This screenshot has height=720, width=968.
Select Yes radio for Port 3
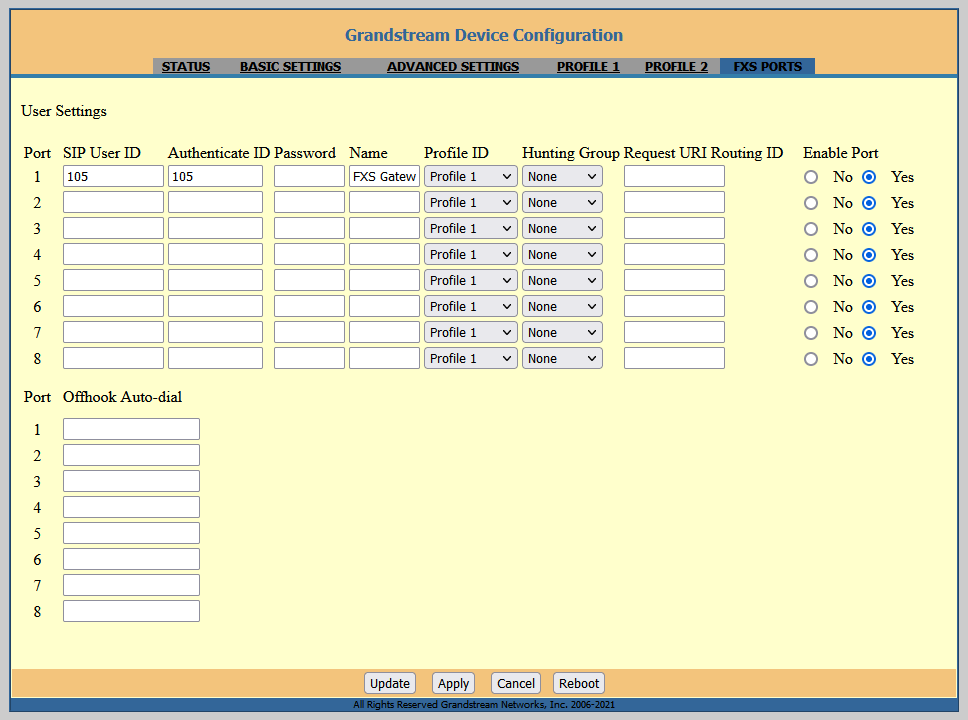[x=869, y=229]
